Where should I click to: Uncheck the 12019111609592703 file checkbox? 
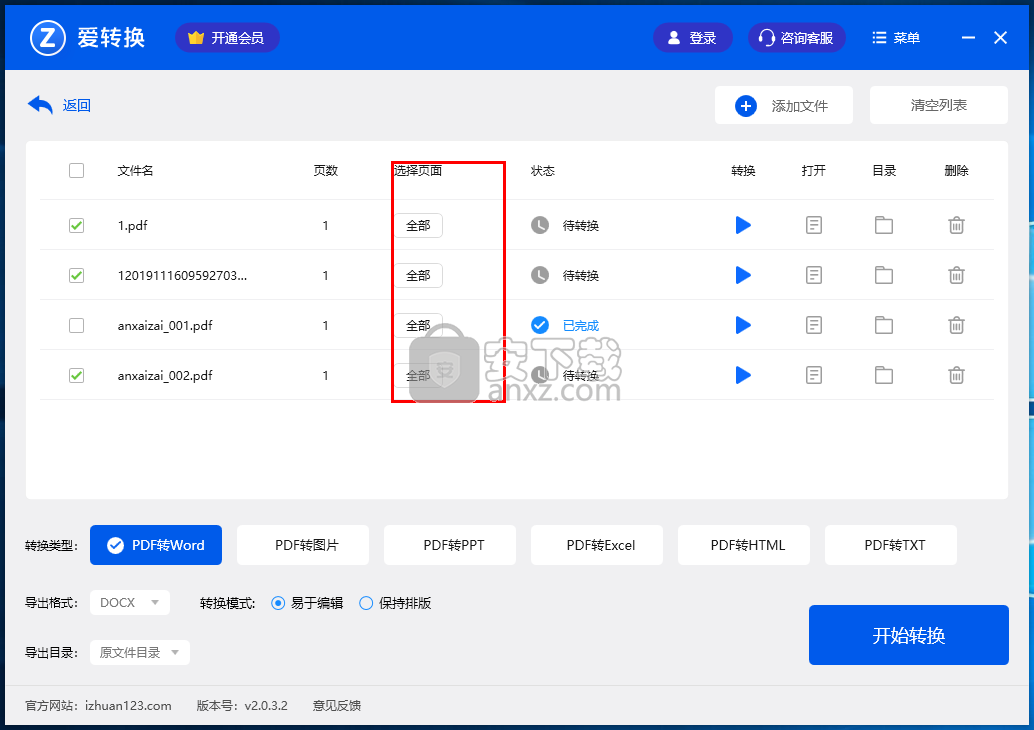[x=76, y=276]
